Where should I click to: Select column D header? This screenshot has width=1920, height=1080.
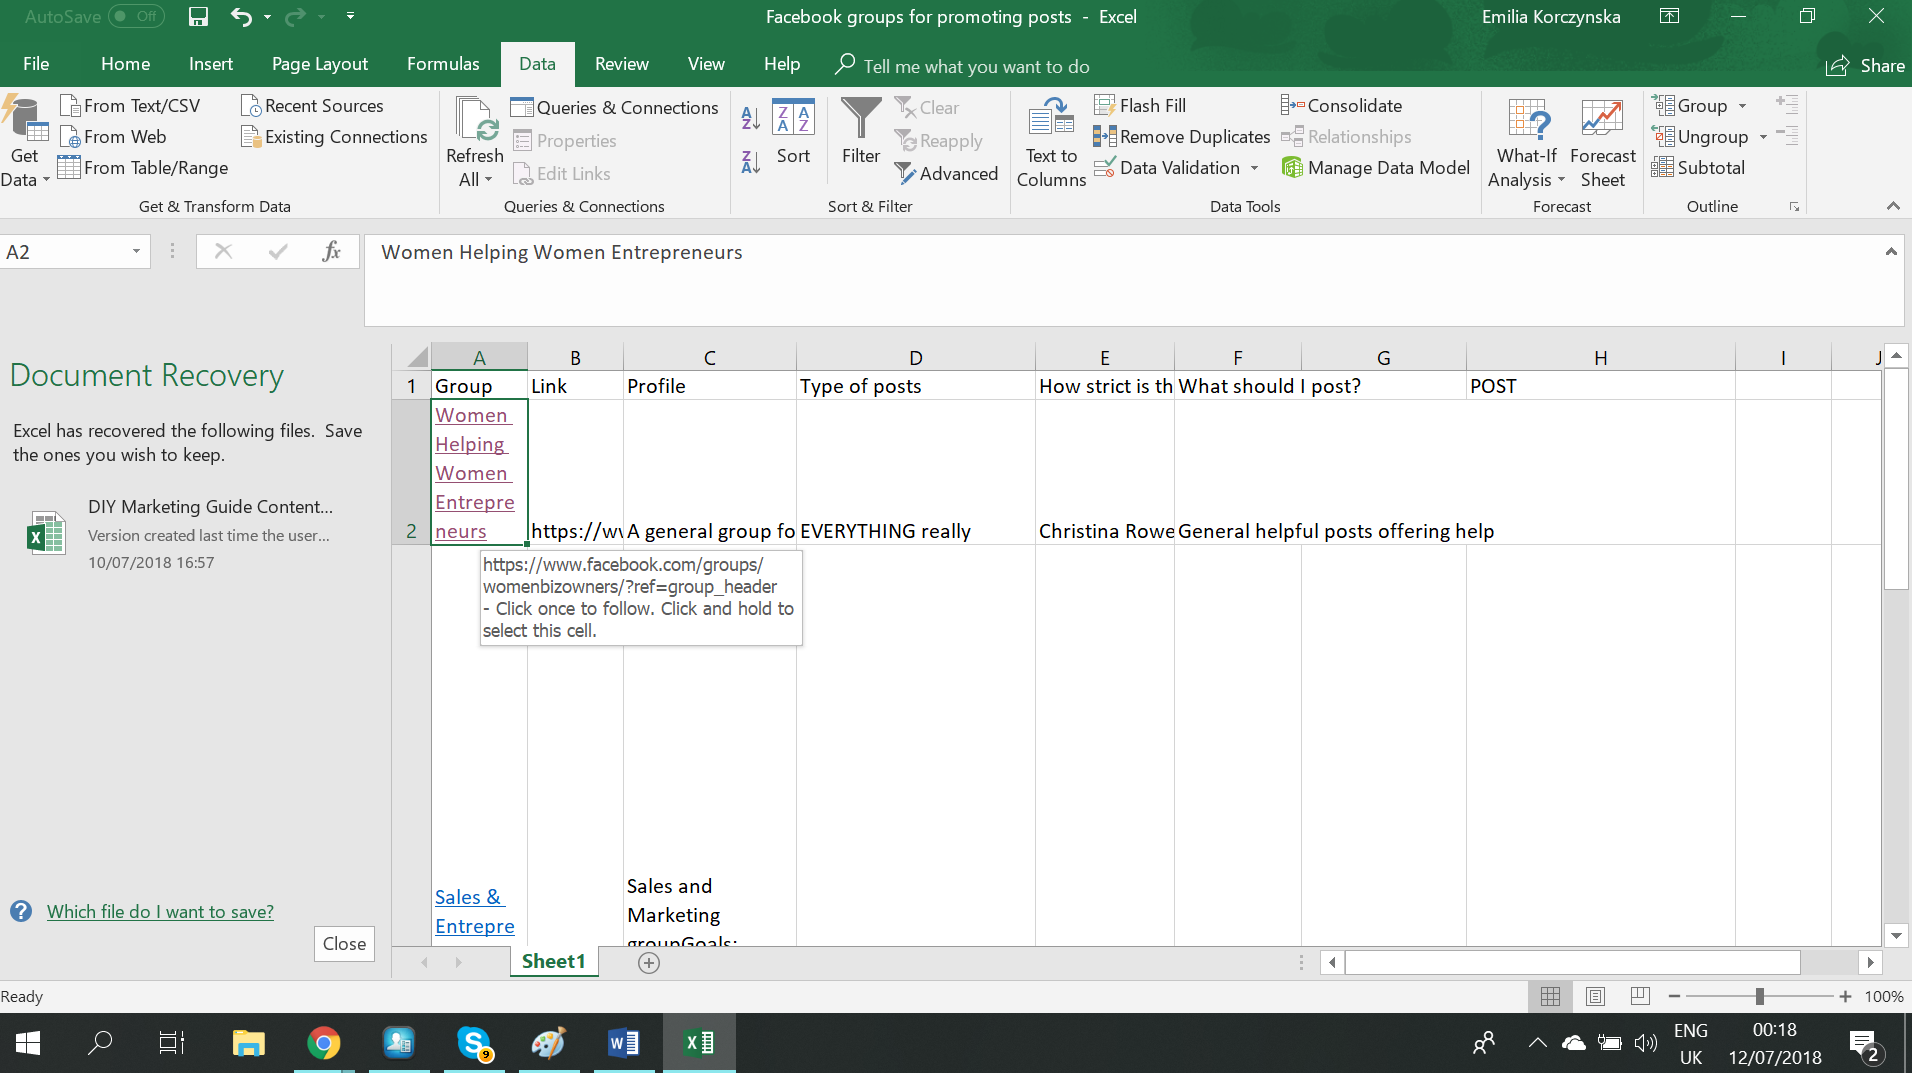tap(915, 358)
